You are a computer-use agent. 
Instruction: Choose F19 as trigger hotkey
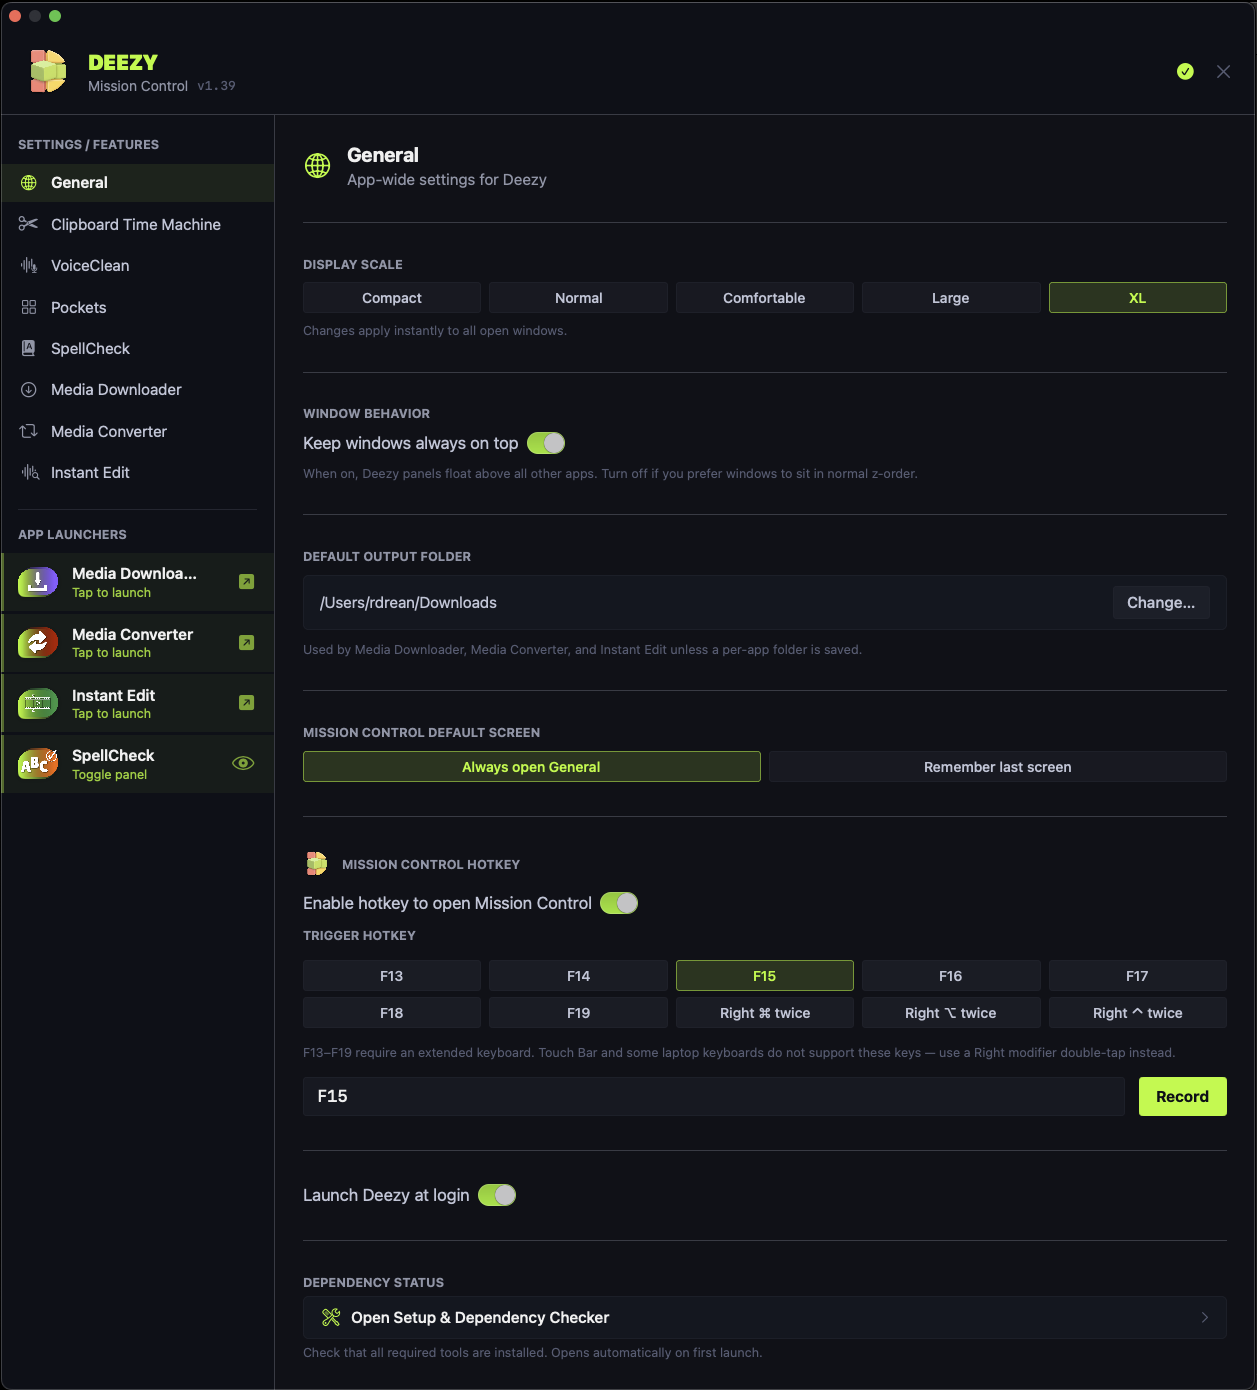(x=578, y=1013)
